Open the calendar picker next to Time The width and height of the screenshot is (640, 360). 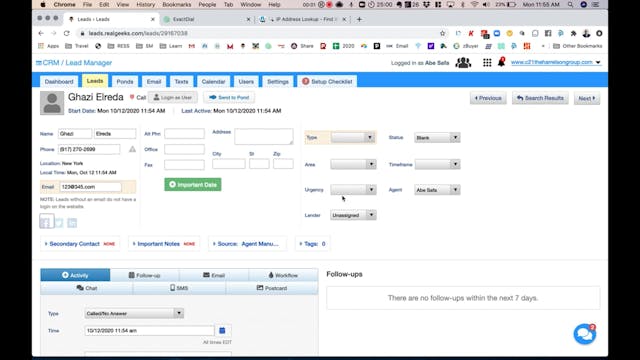pos(222,330)
